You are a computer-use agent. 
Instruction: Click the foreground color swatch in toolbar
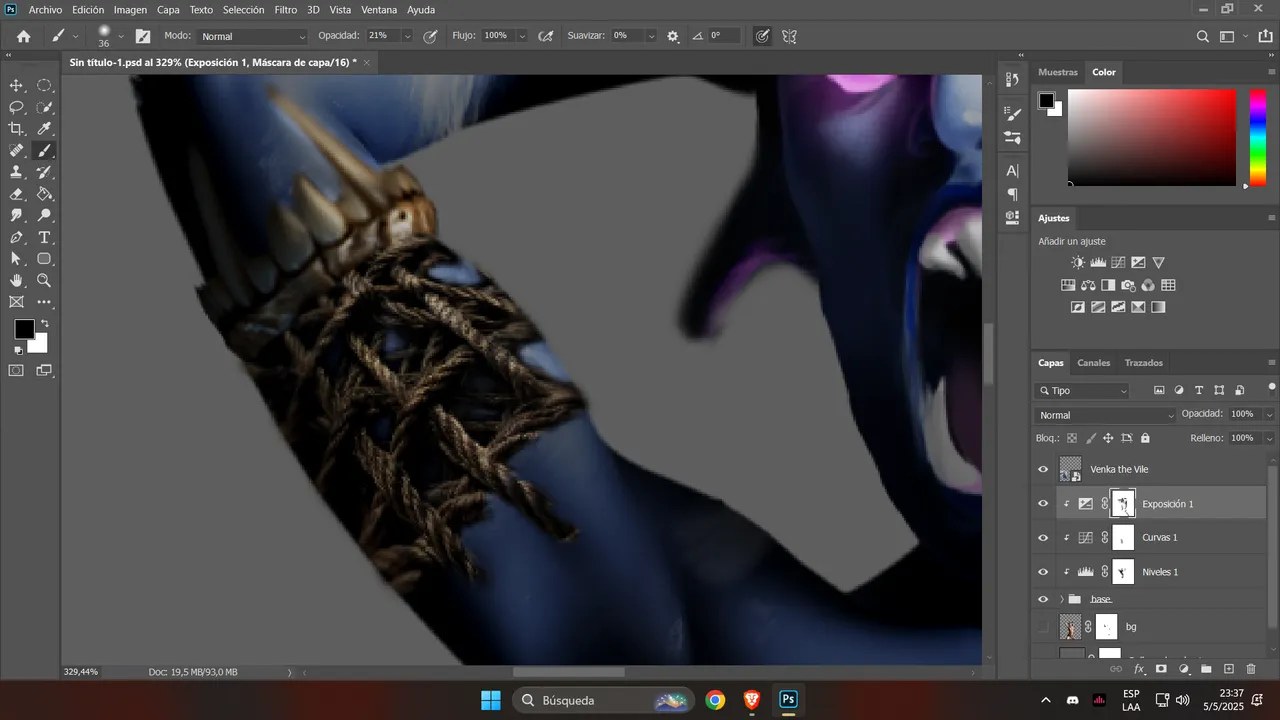coord(24,329)
